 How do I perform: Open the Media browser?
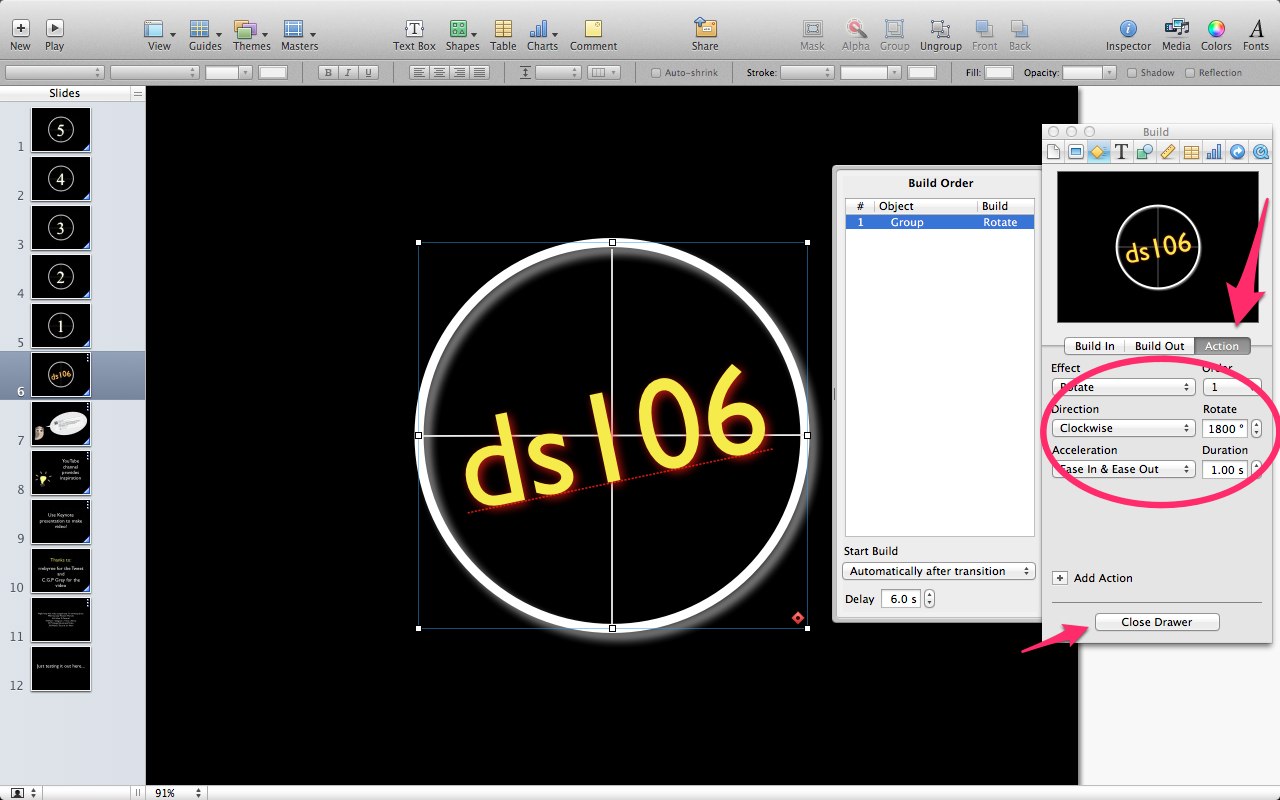point(1176,35)
